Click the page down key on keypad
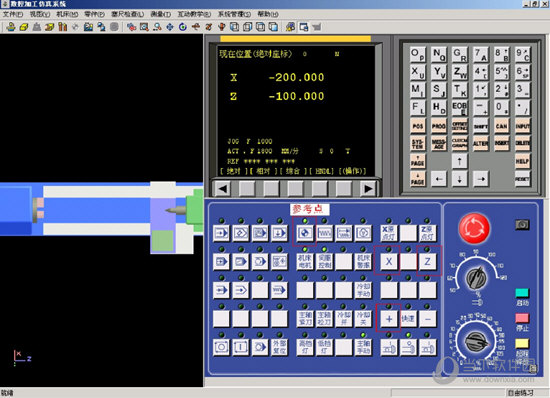 click(417, 179)
